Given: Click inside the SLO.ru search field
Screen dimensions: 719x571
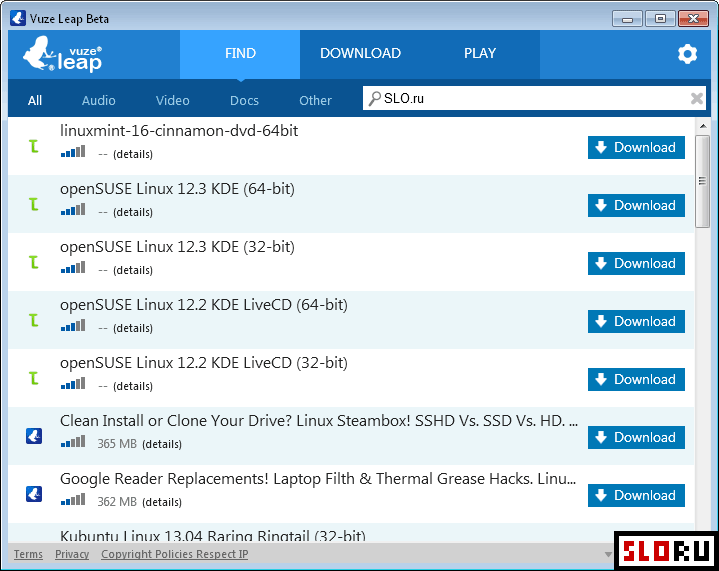Looking at the screenshot, I should click(x=534, y=98).
